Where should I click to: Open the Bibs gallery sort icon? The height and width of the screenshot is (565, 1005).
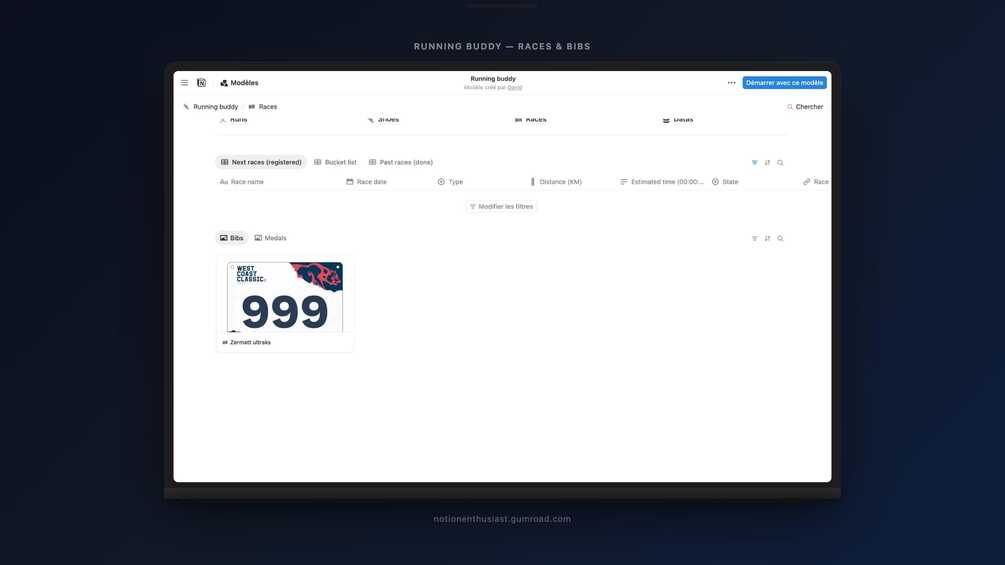(767, 238)
